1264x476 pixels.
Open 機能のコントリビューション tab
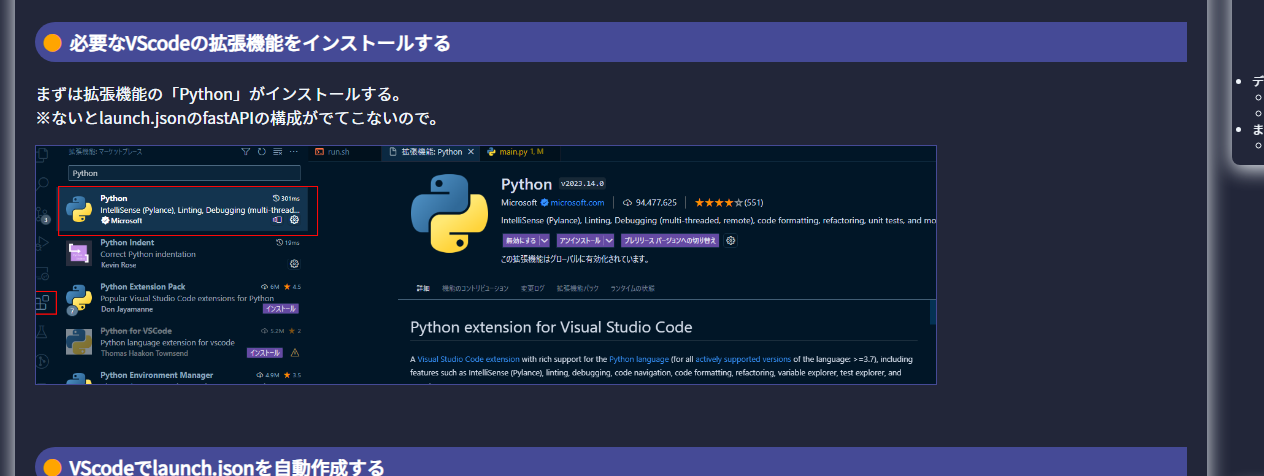click(x=475, y=288)
